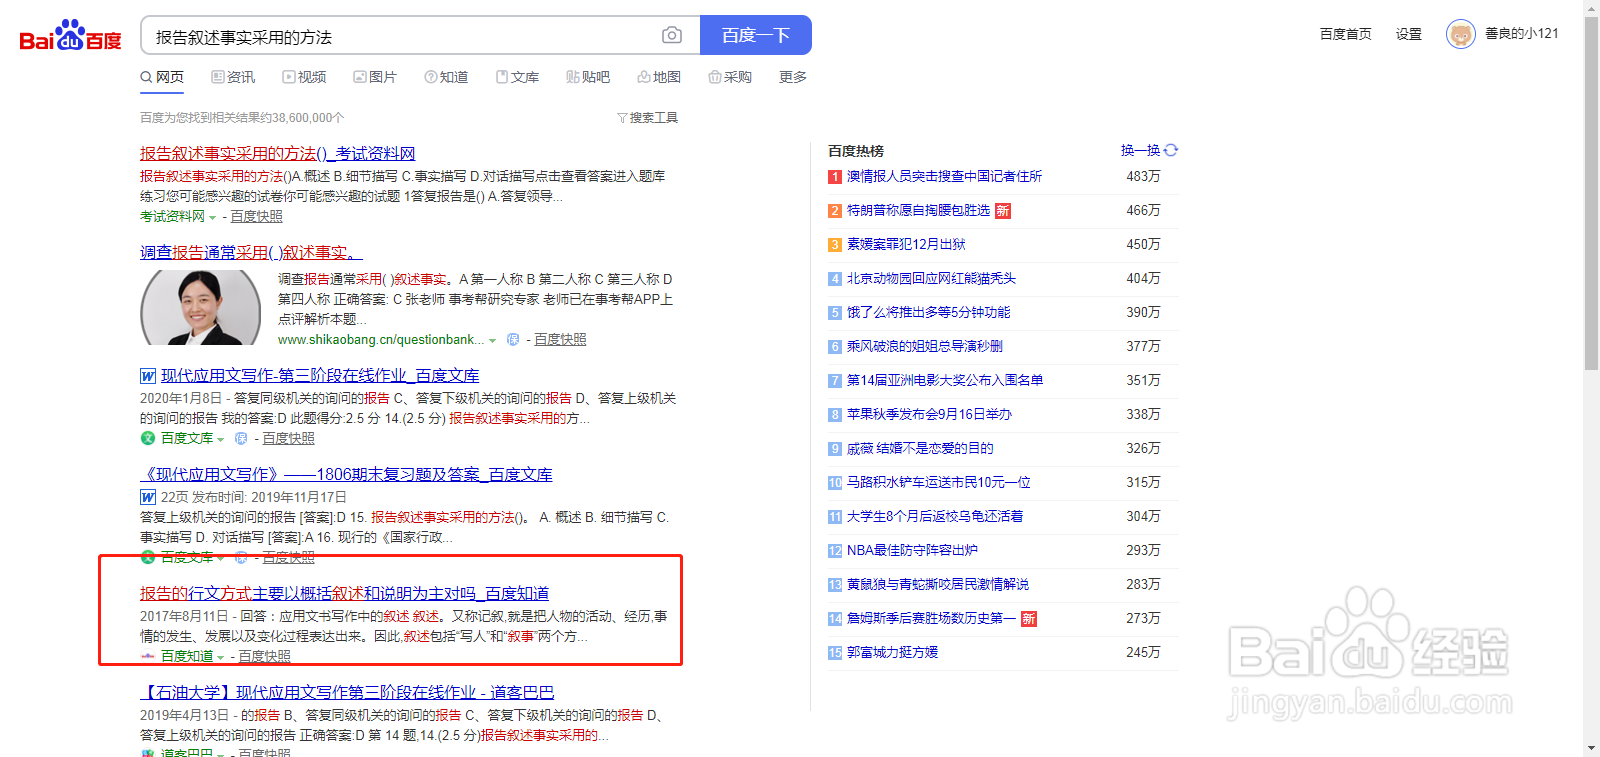Open the 知道 tab
Screen dimensions: 1600x757
point(446,77)
